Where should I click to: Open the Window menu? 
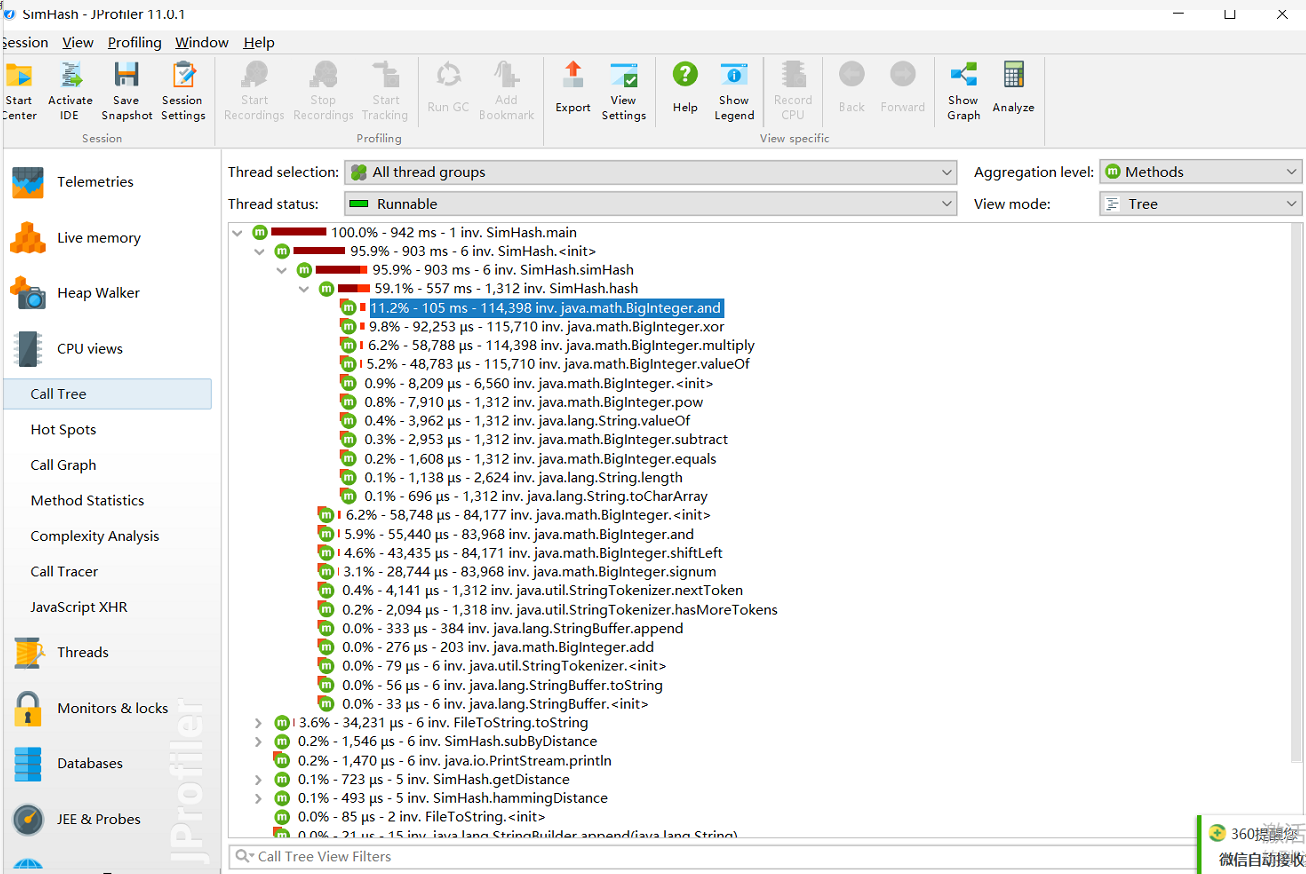point(202,42)
